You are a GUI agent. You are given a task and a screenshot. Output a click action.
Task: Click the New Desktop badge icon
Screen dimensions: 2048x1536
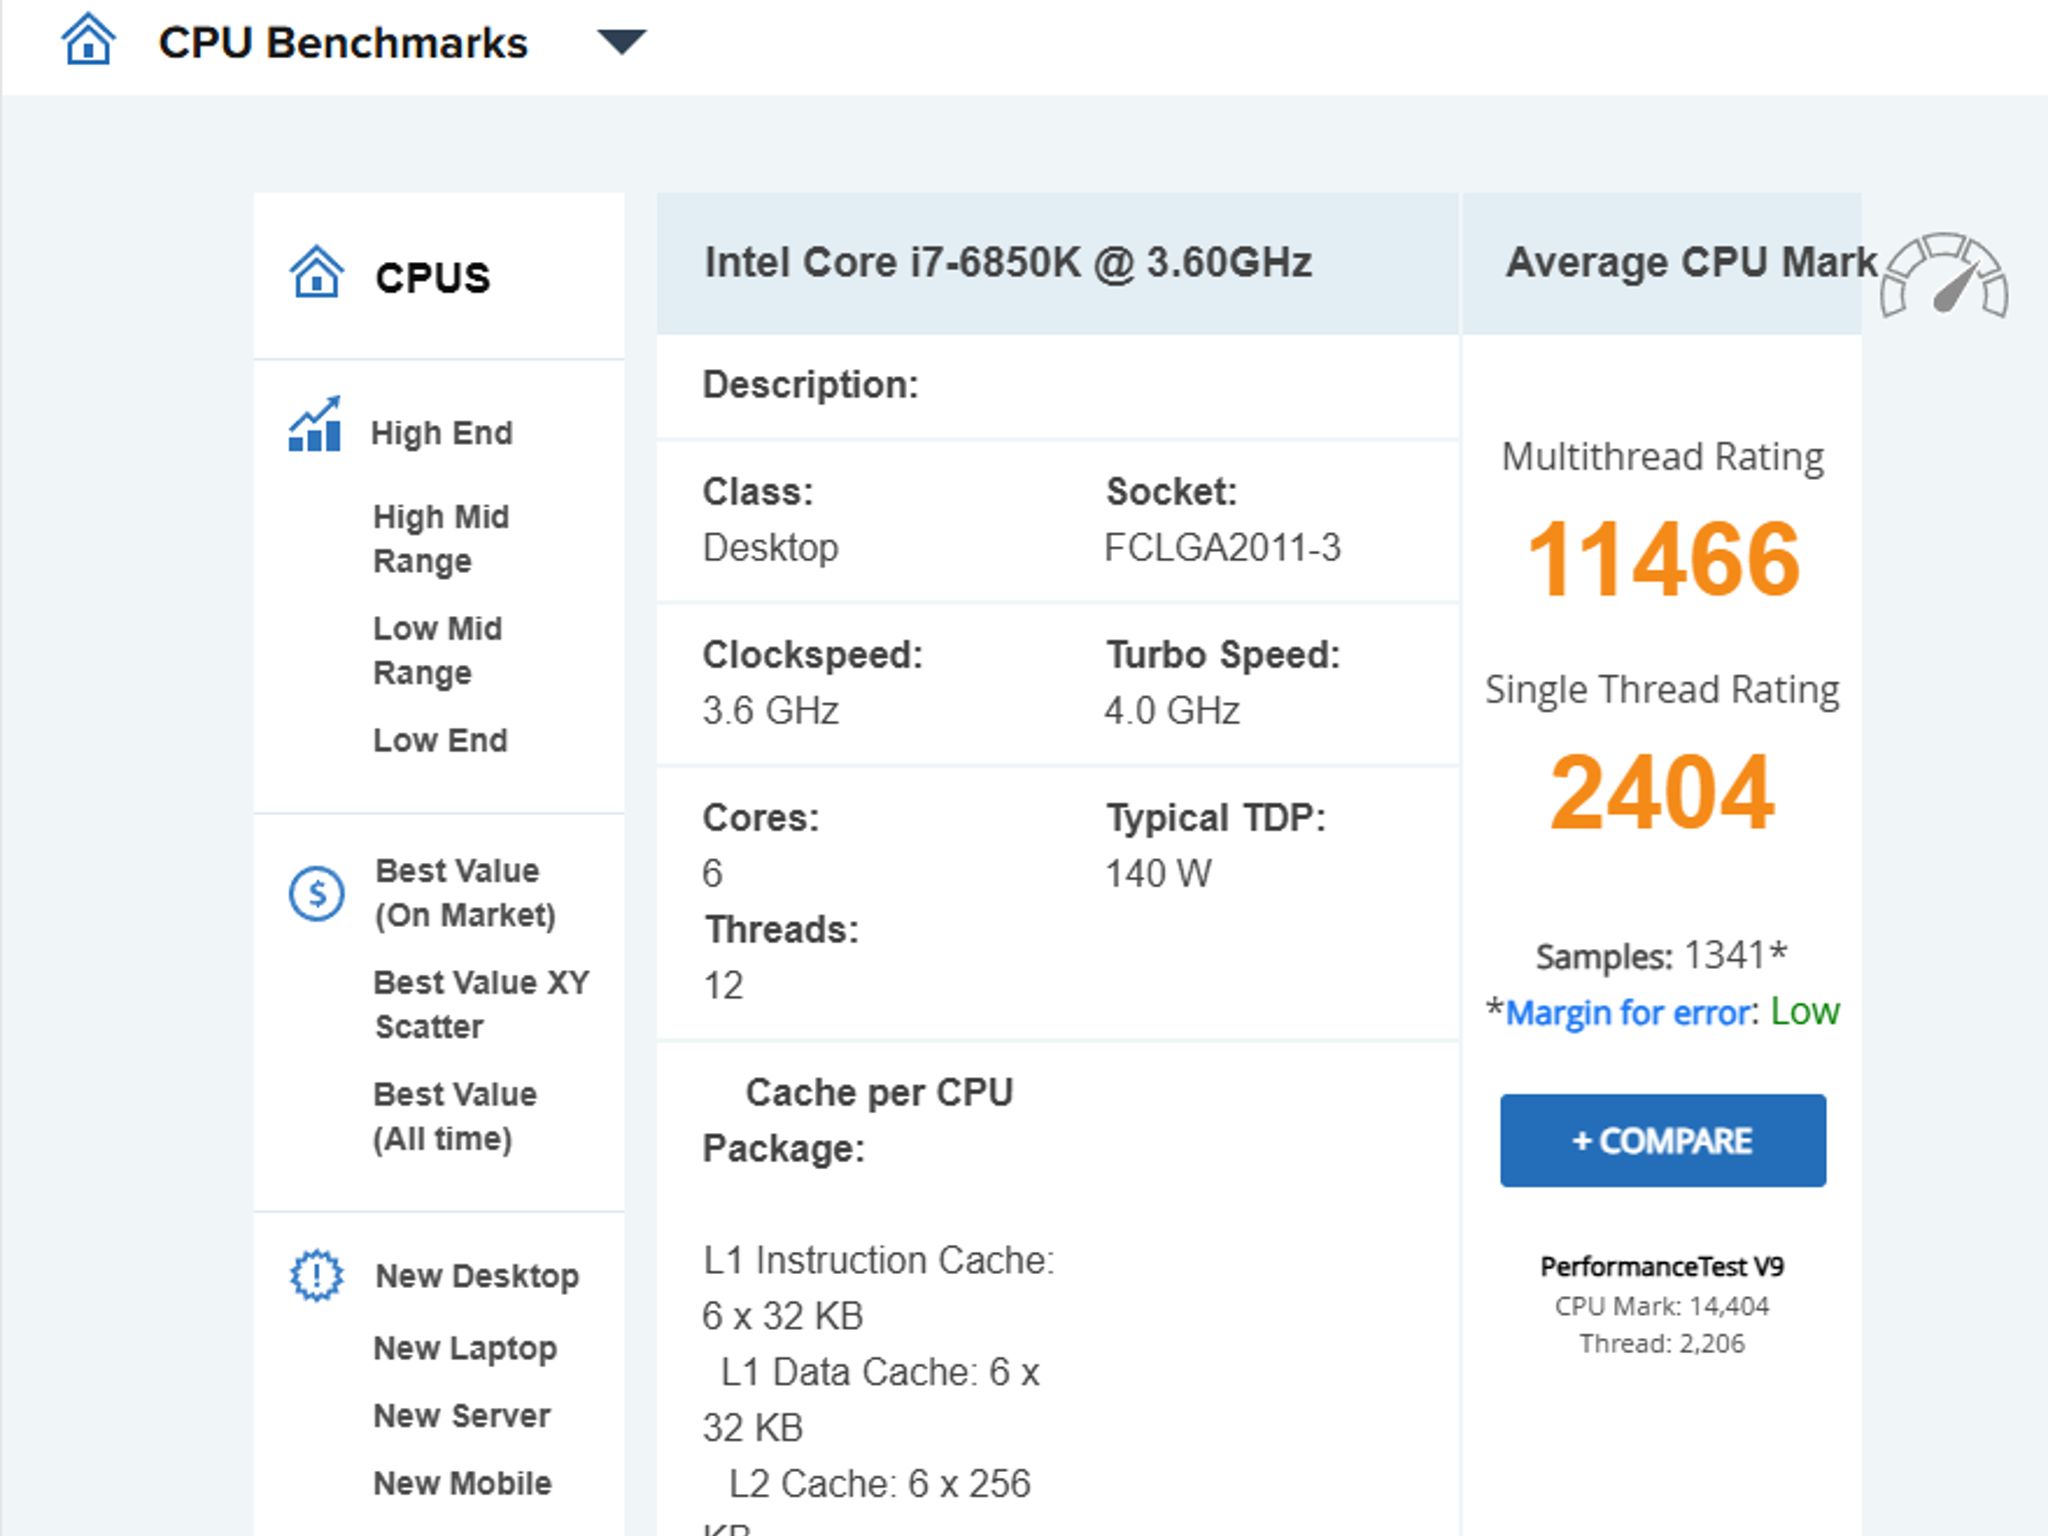click(317, 1275)
